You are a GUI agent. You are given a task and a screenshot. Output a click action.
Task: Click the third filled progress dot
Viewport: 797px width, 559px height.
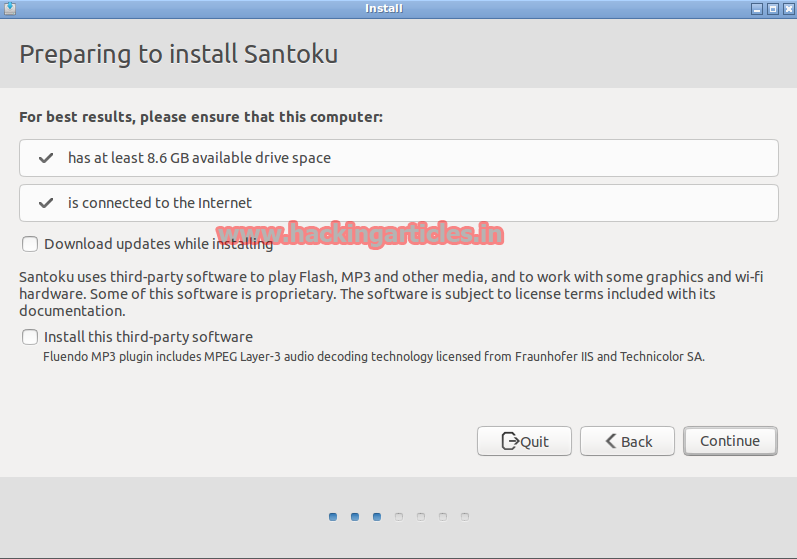point(377,517)
